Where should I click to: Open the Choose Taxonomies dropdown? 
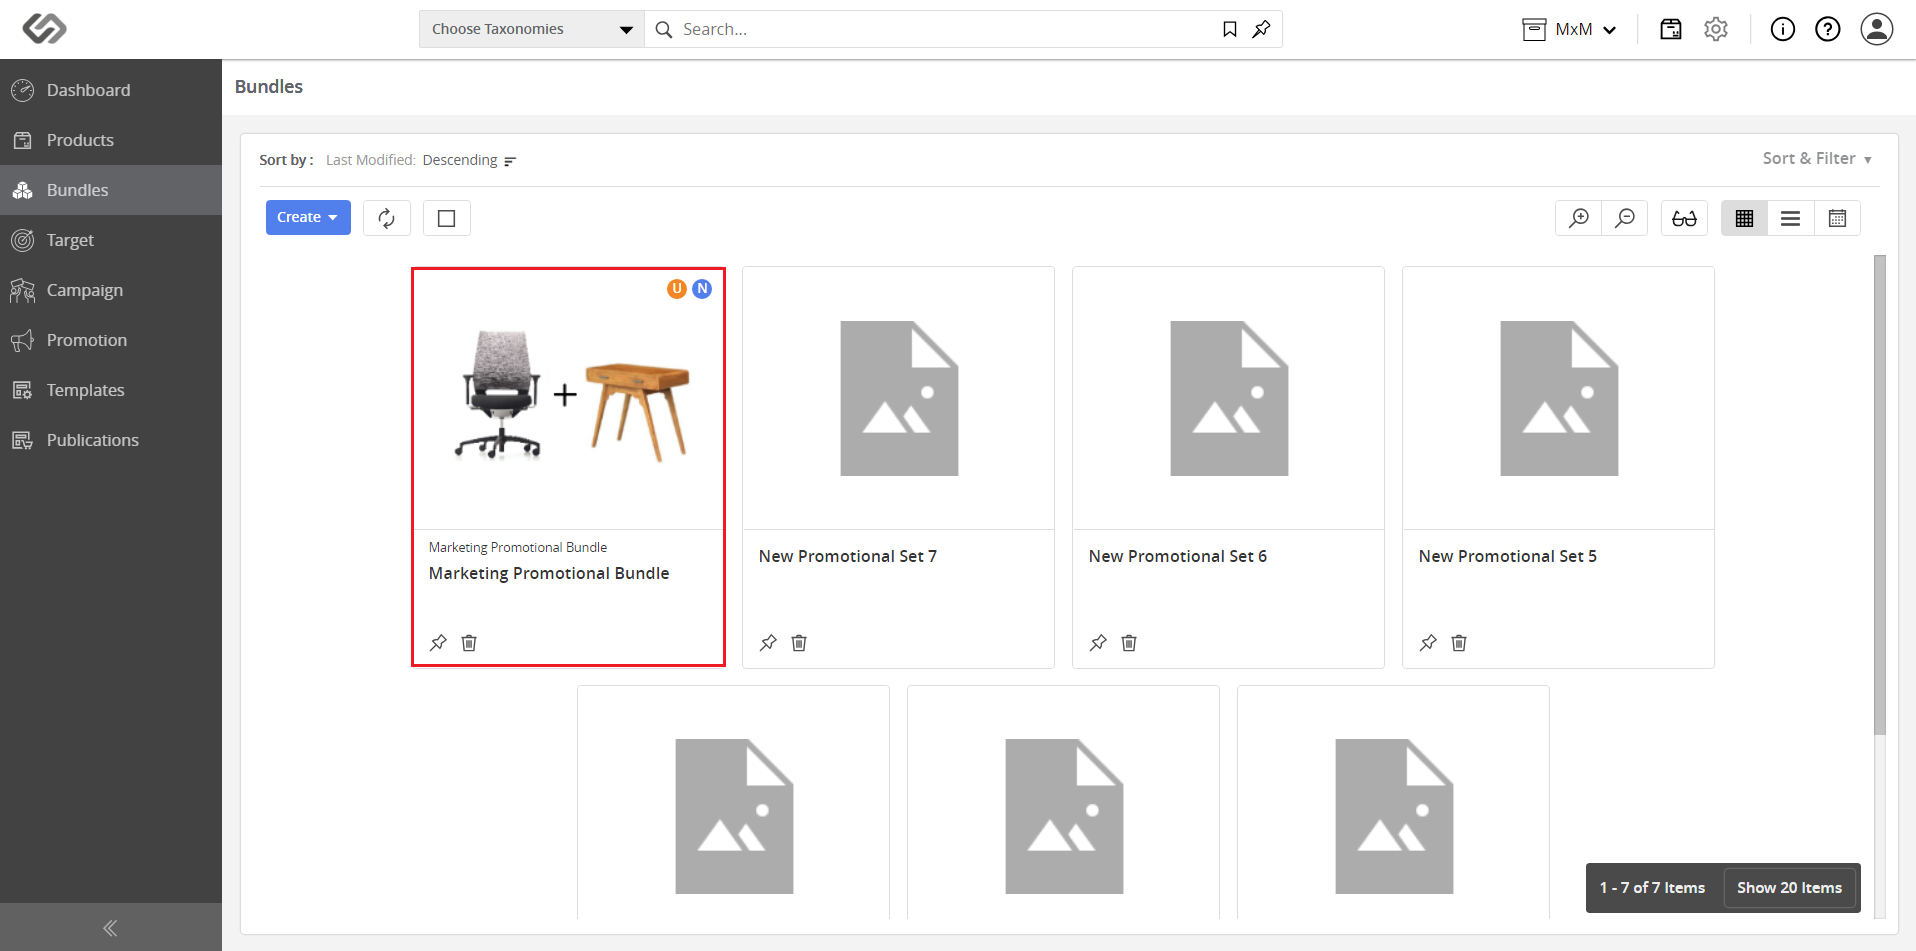pyautogui.click(x=532, y=29)
